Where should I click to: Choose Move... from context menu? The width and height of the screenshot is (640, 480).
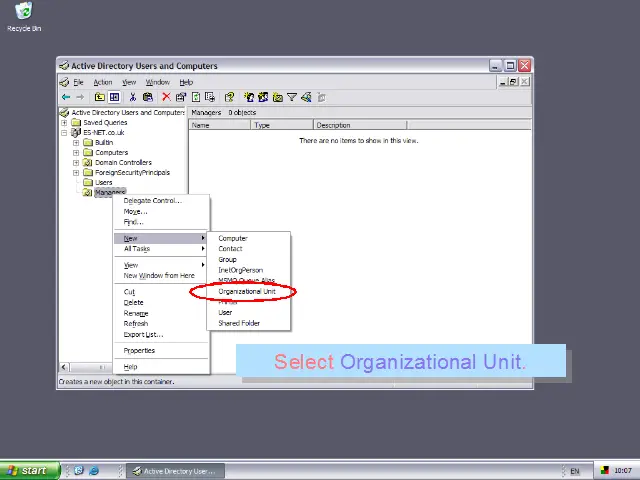point(161,211)
